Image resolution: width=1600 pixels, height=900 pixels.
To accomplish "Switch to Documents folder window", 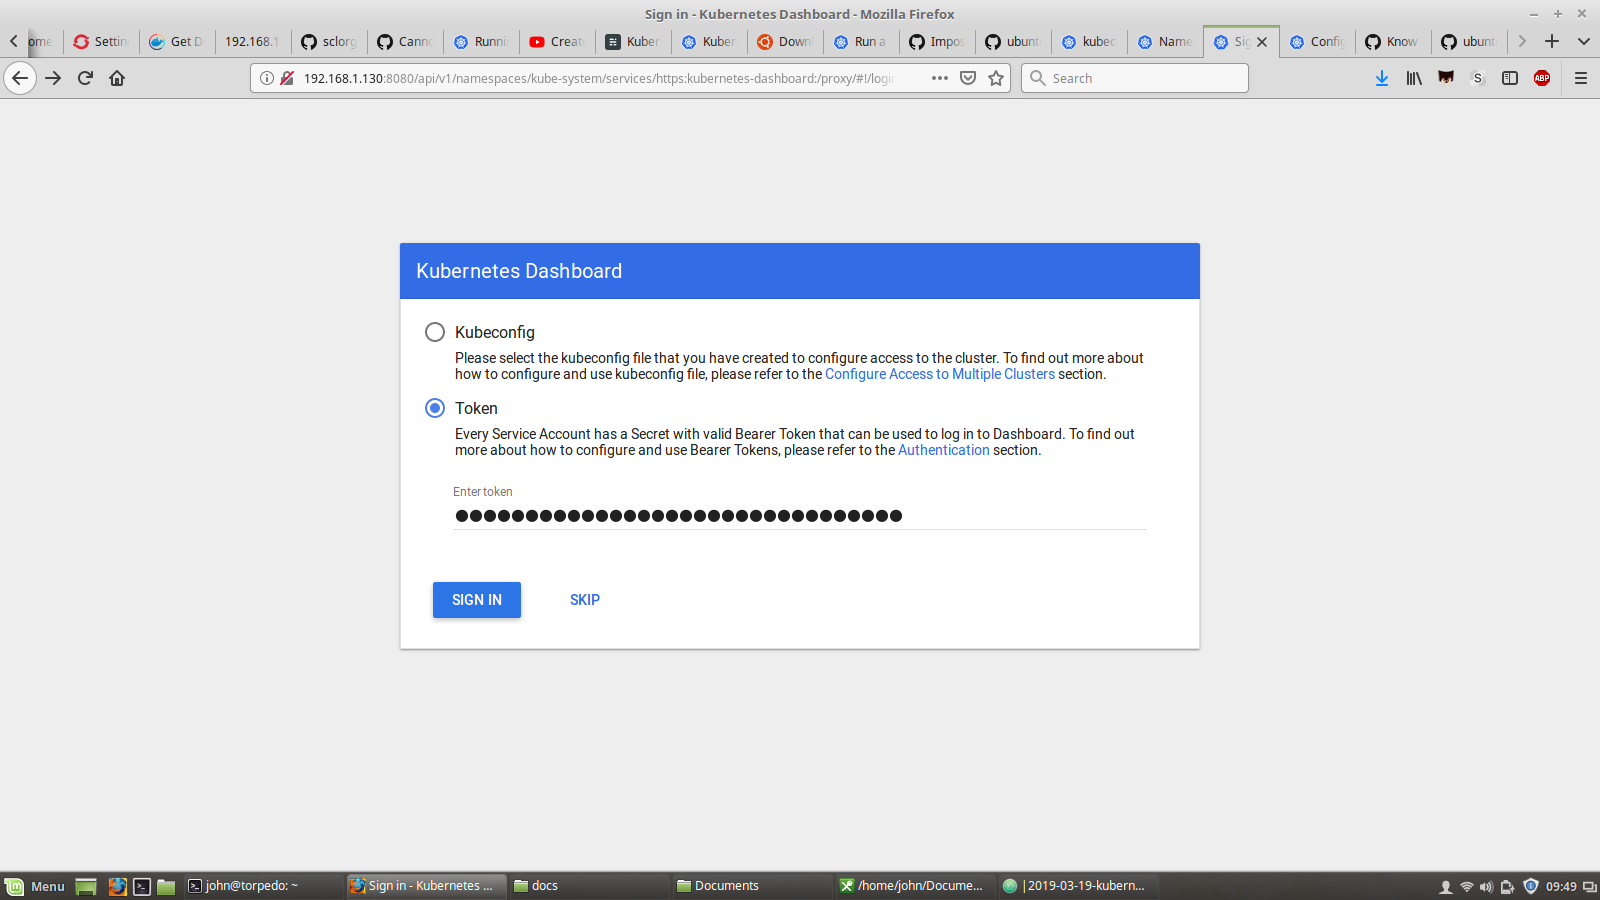I will [x=751, y=886].
